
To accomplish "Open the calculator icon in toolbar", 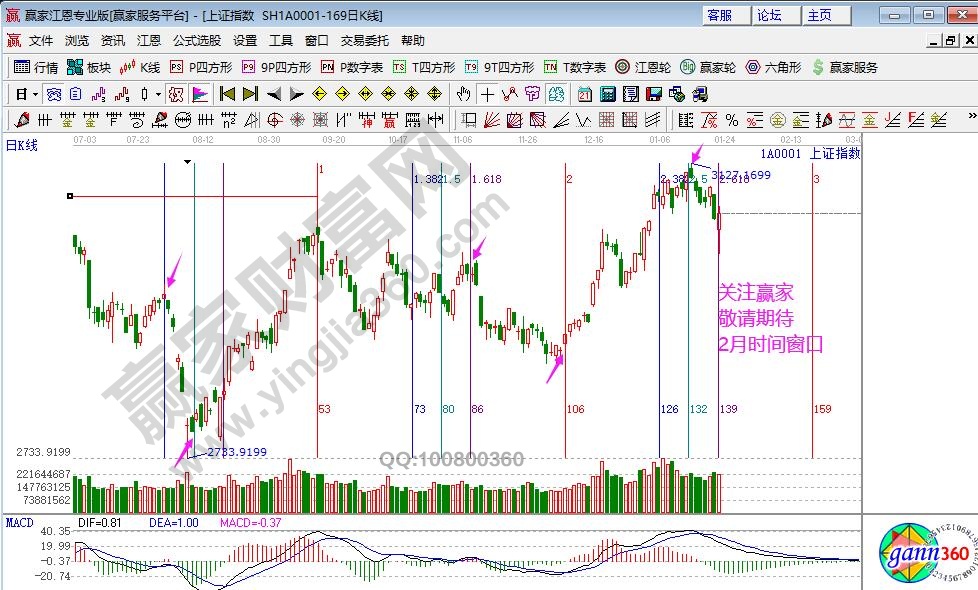I will (x=608, y=94).
